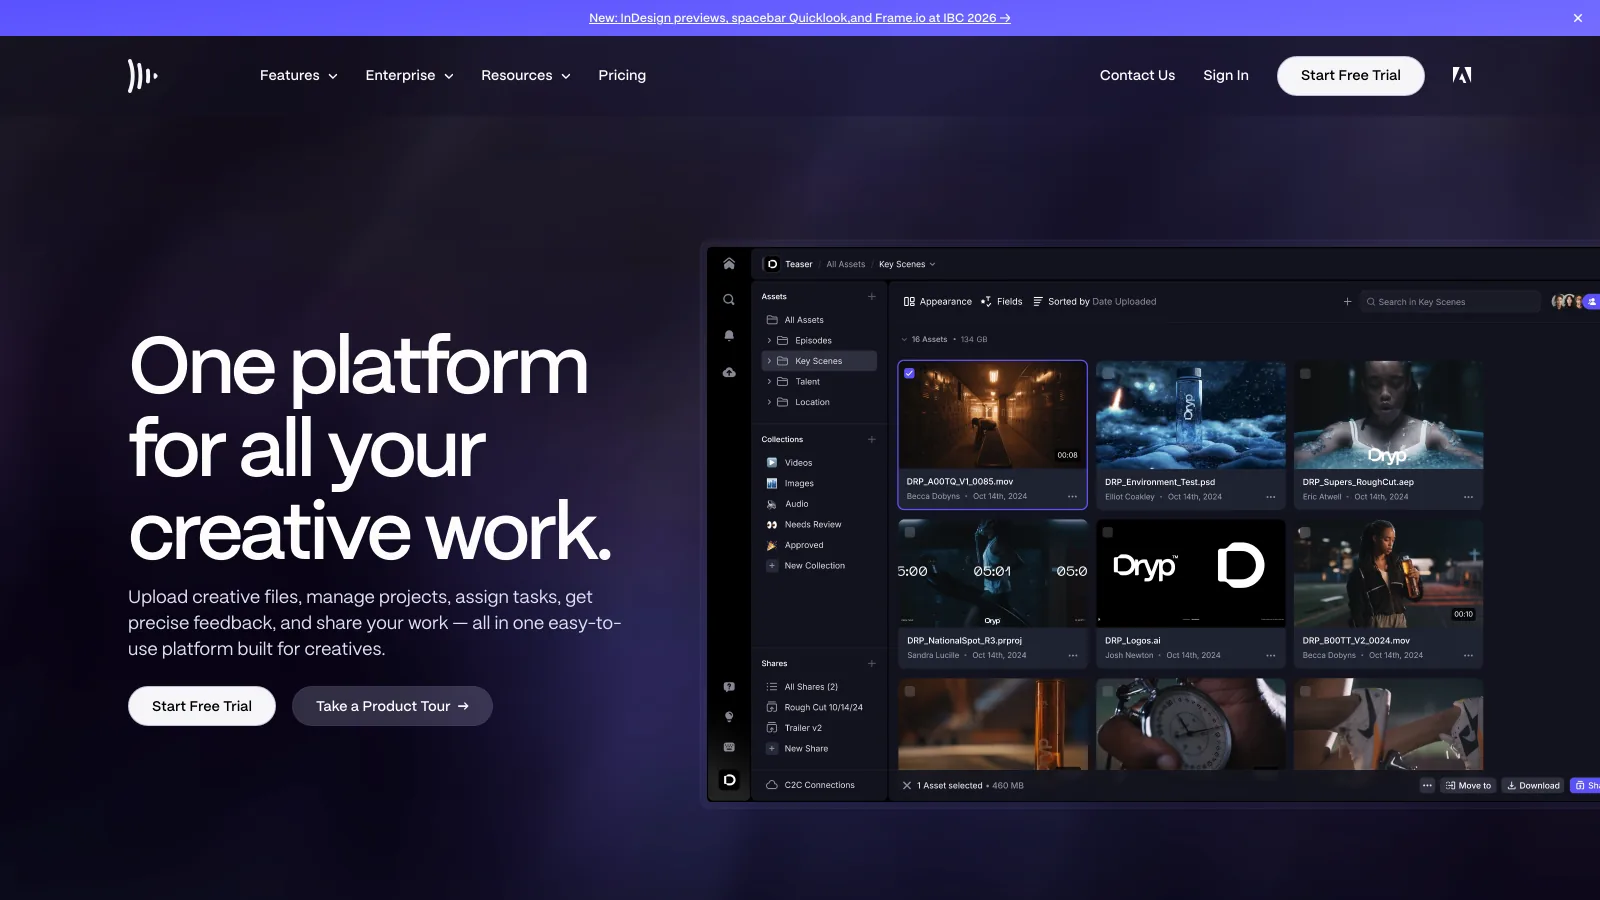
Task: Click the Adobe logo icon
Action: [x=1462, y=75]
